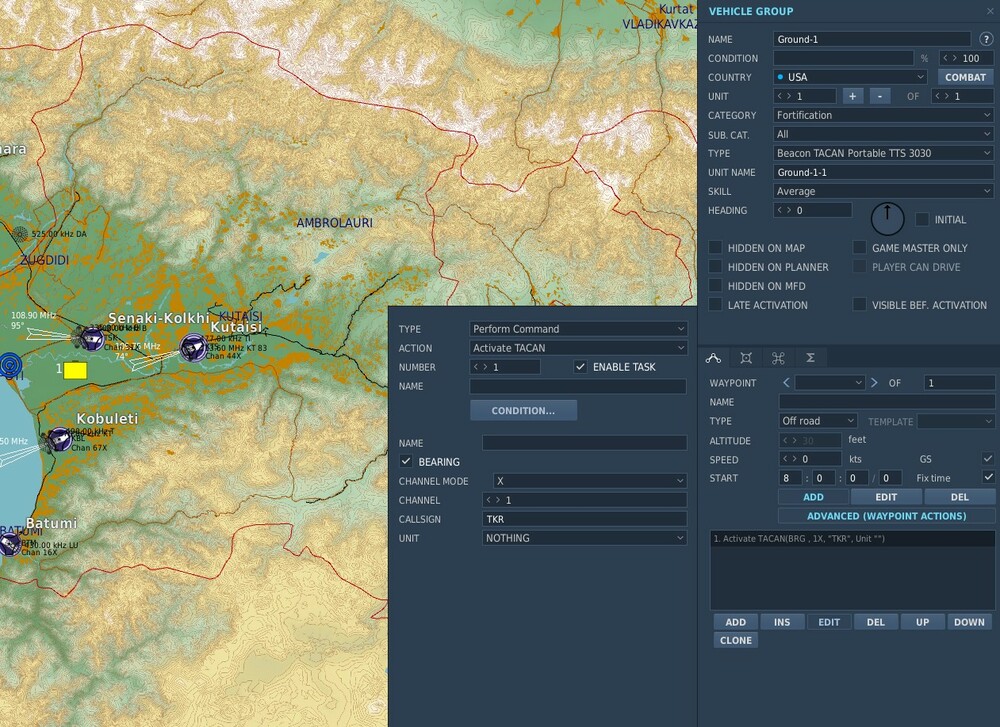Click the TACAN beacon unit near Batumi
This screenshot has width=1000, height=727.
pos(11,544)
